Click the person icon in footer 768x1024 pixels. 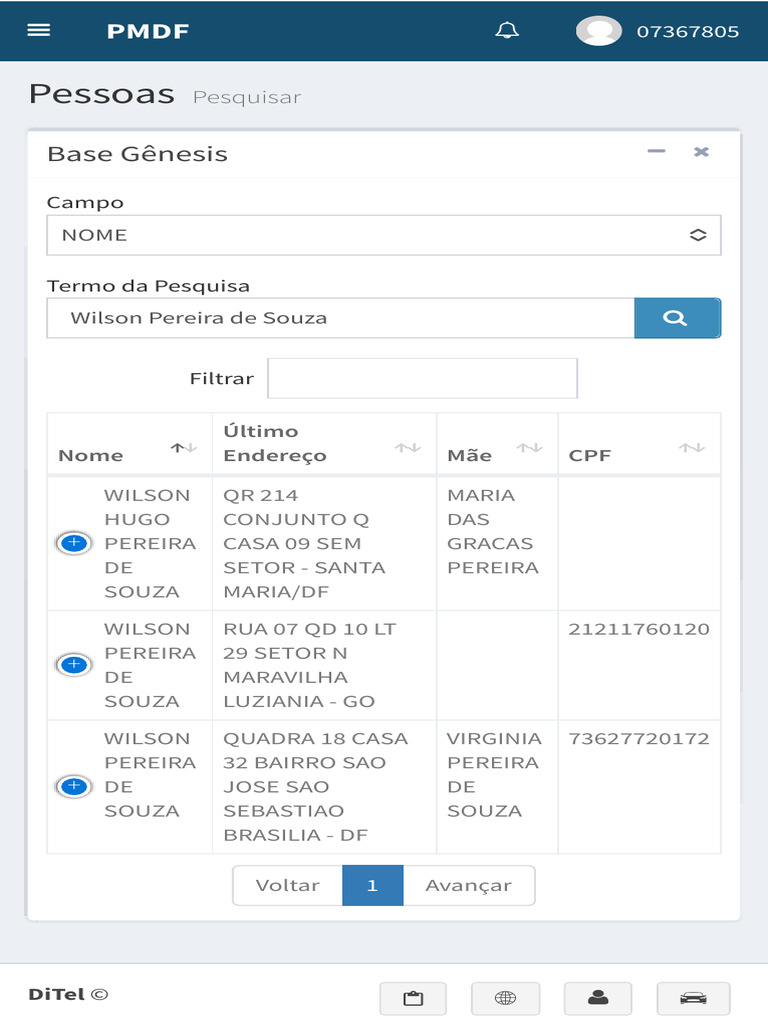point(598,998)
